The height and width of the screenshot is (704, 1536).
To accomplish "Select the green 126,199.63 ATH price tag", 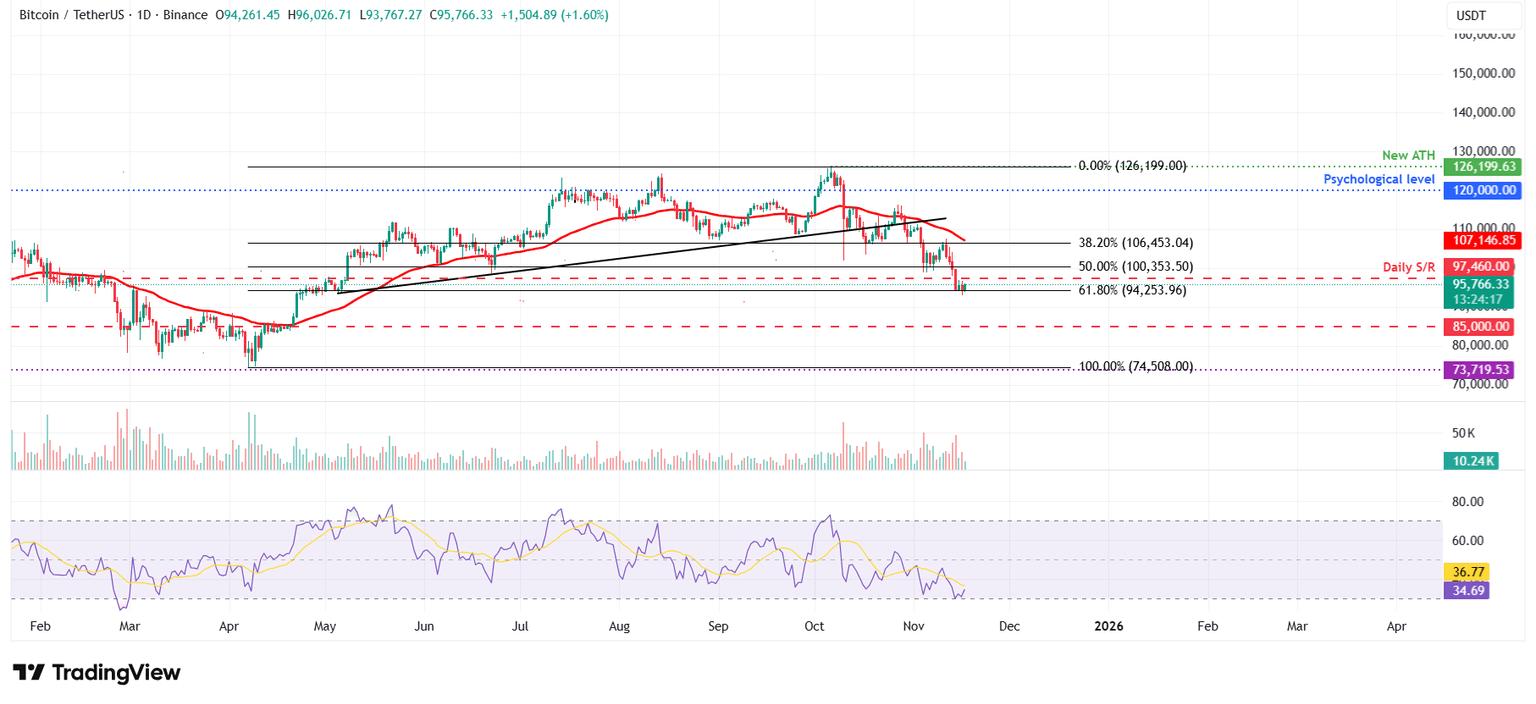I will (x=1479, y=167).
